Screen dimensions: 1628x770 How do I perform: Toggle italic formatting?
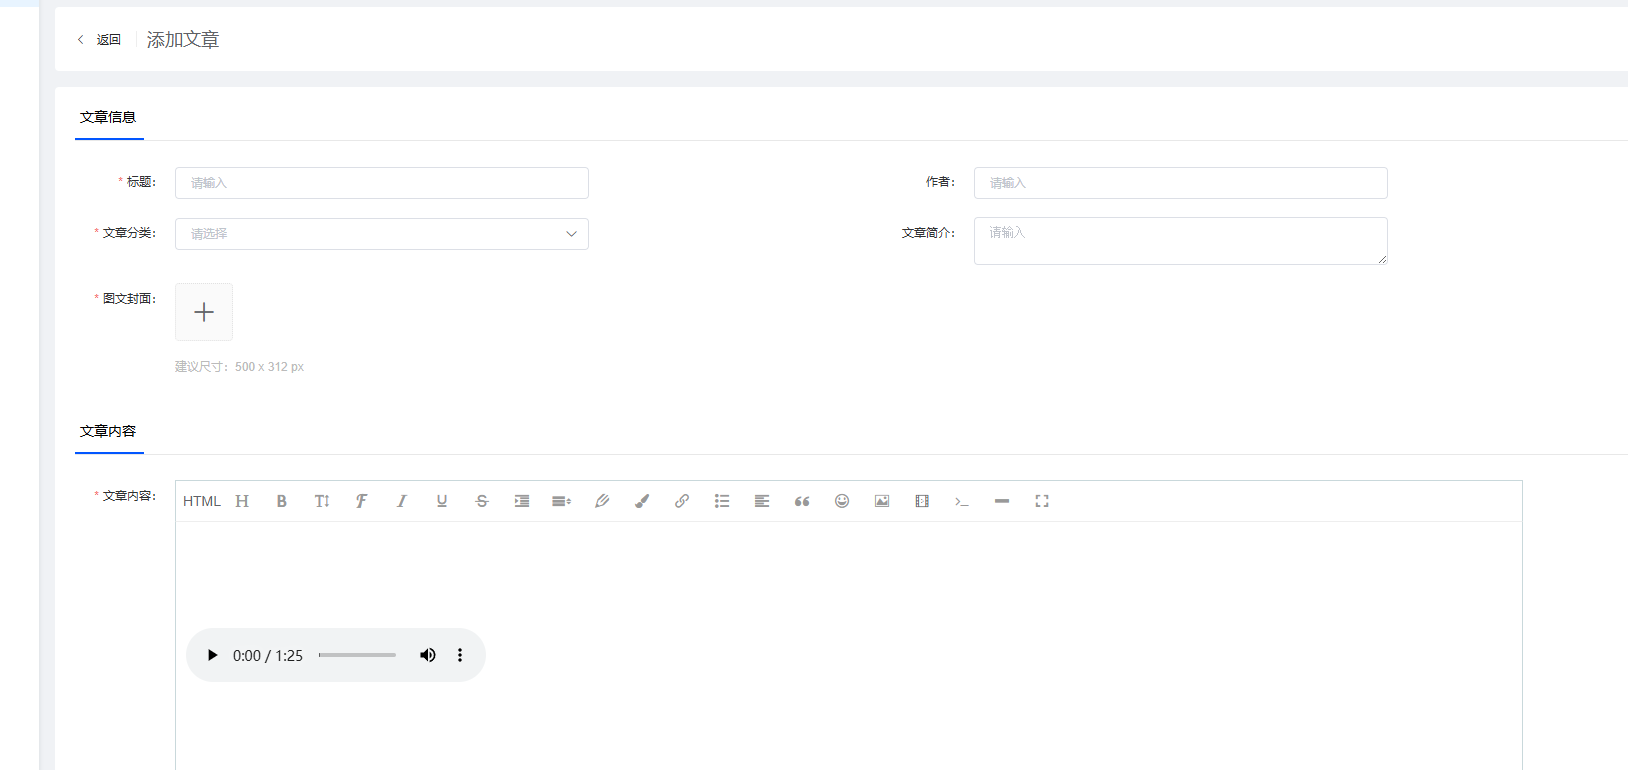click(402, 501)
